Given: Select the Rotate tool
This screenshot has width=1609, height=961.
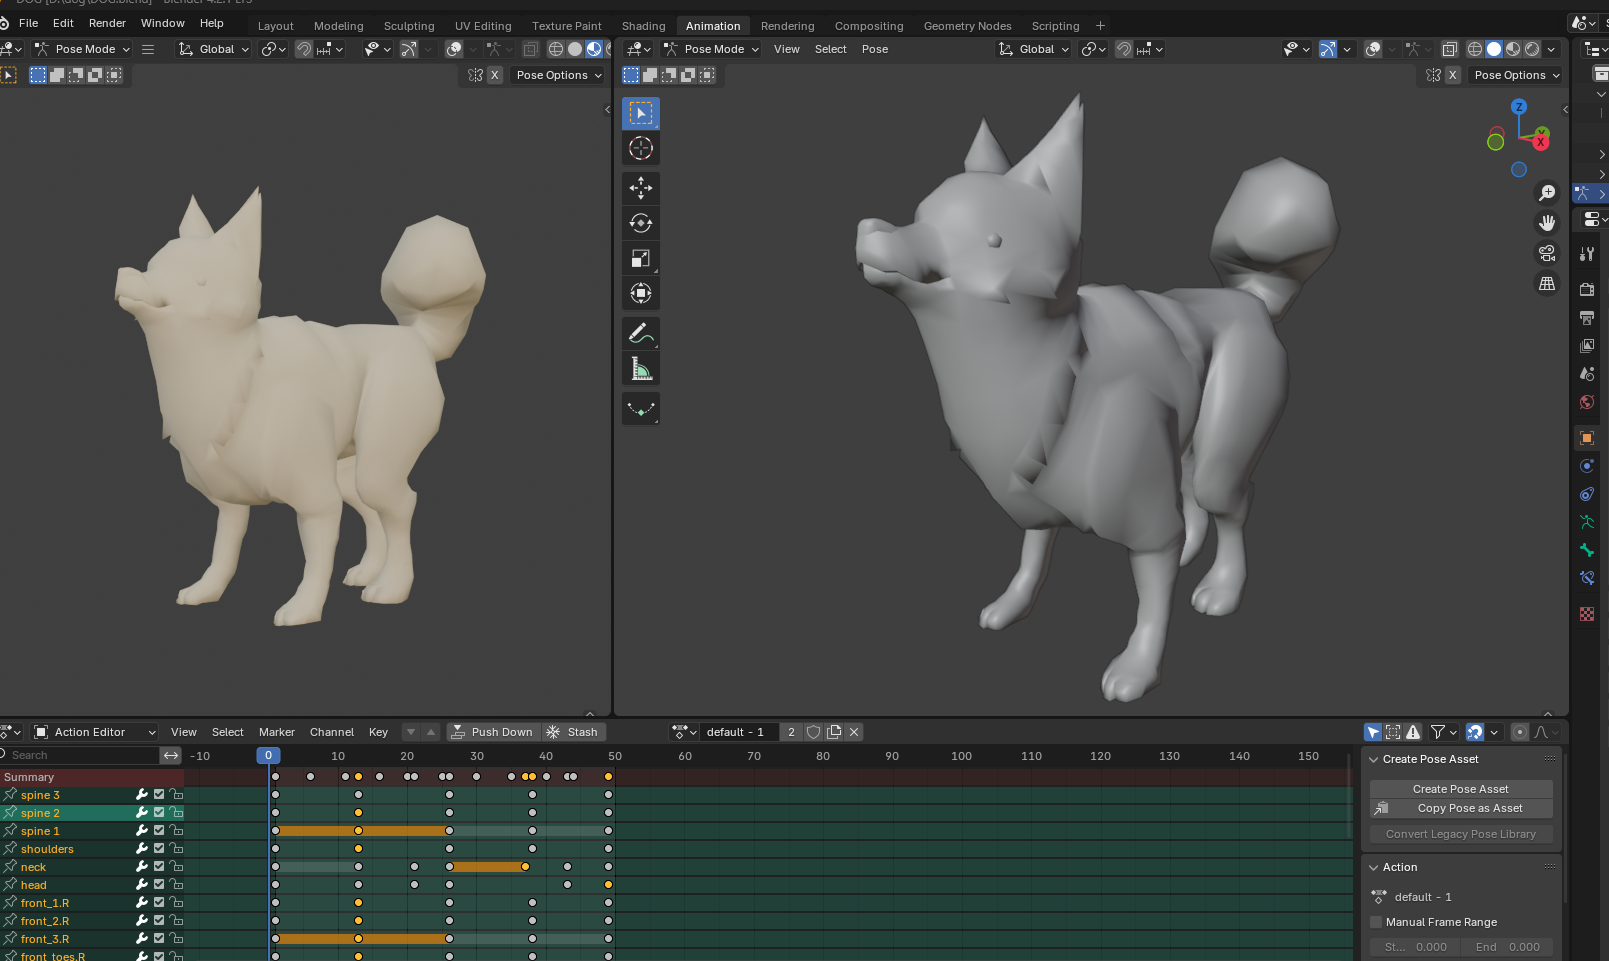Looking at the screenshot, I should coord(641,223).
